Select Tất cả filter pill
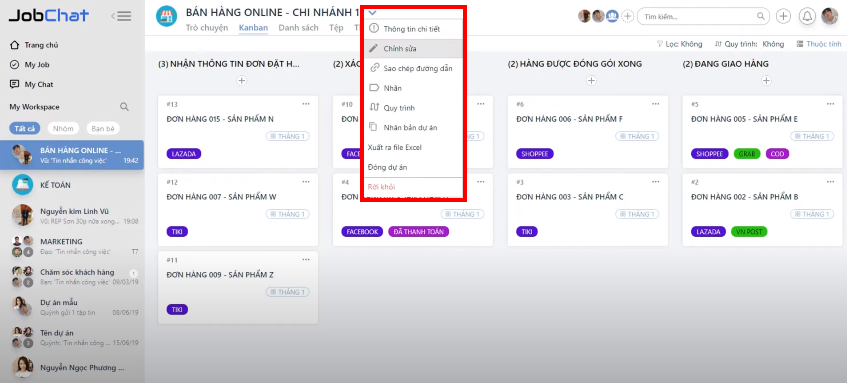 (x=24, y=129)
